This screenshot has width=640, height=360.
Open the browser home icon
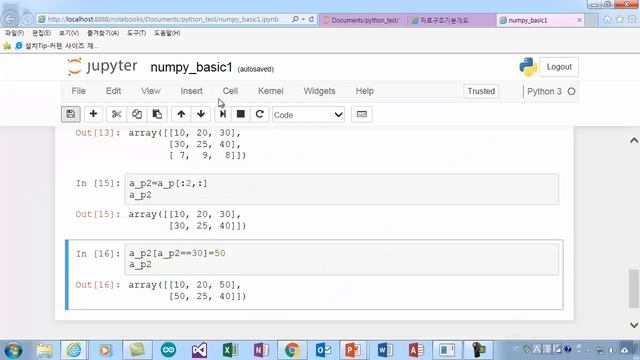607,20
